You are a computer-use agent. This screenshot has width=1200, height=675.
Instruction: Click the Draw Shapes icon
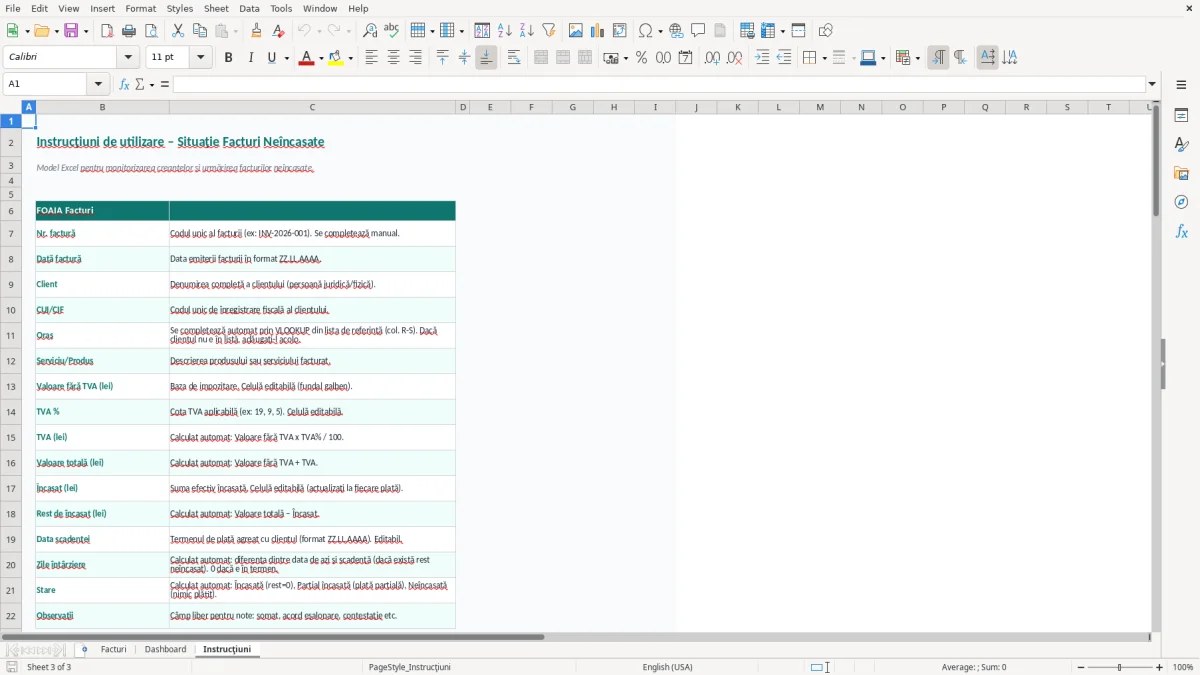[x=826, y=31]
